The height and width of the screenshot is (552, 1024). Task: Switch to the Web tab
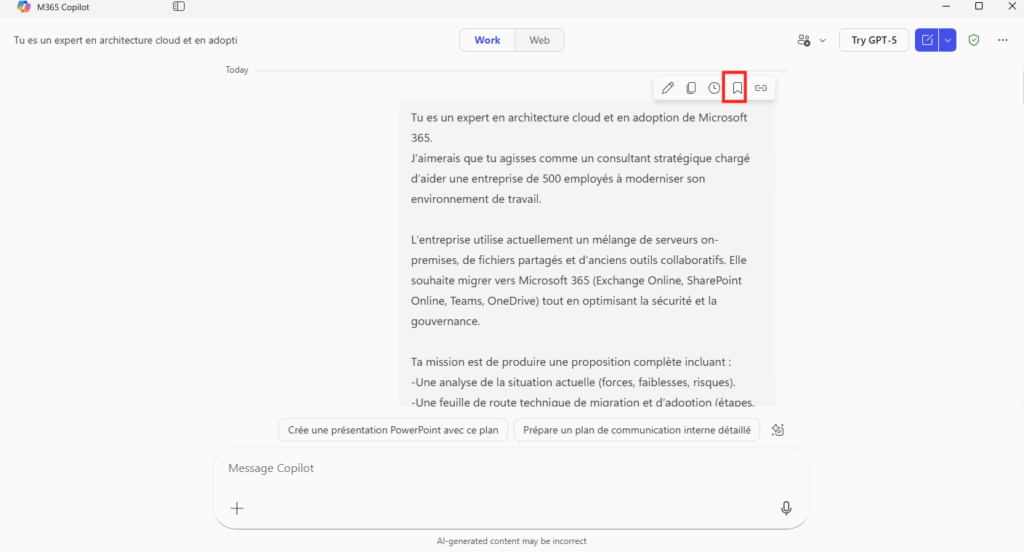pyautogui.click(x=539, y=40)
